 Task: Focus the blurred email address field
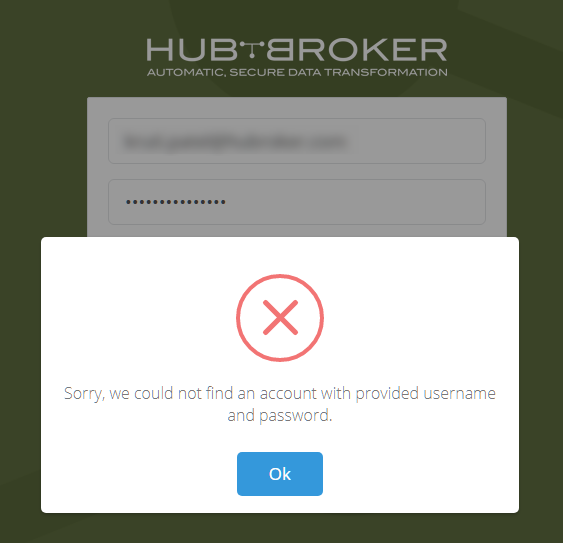(x=297, y=141)
